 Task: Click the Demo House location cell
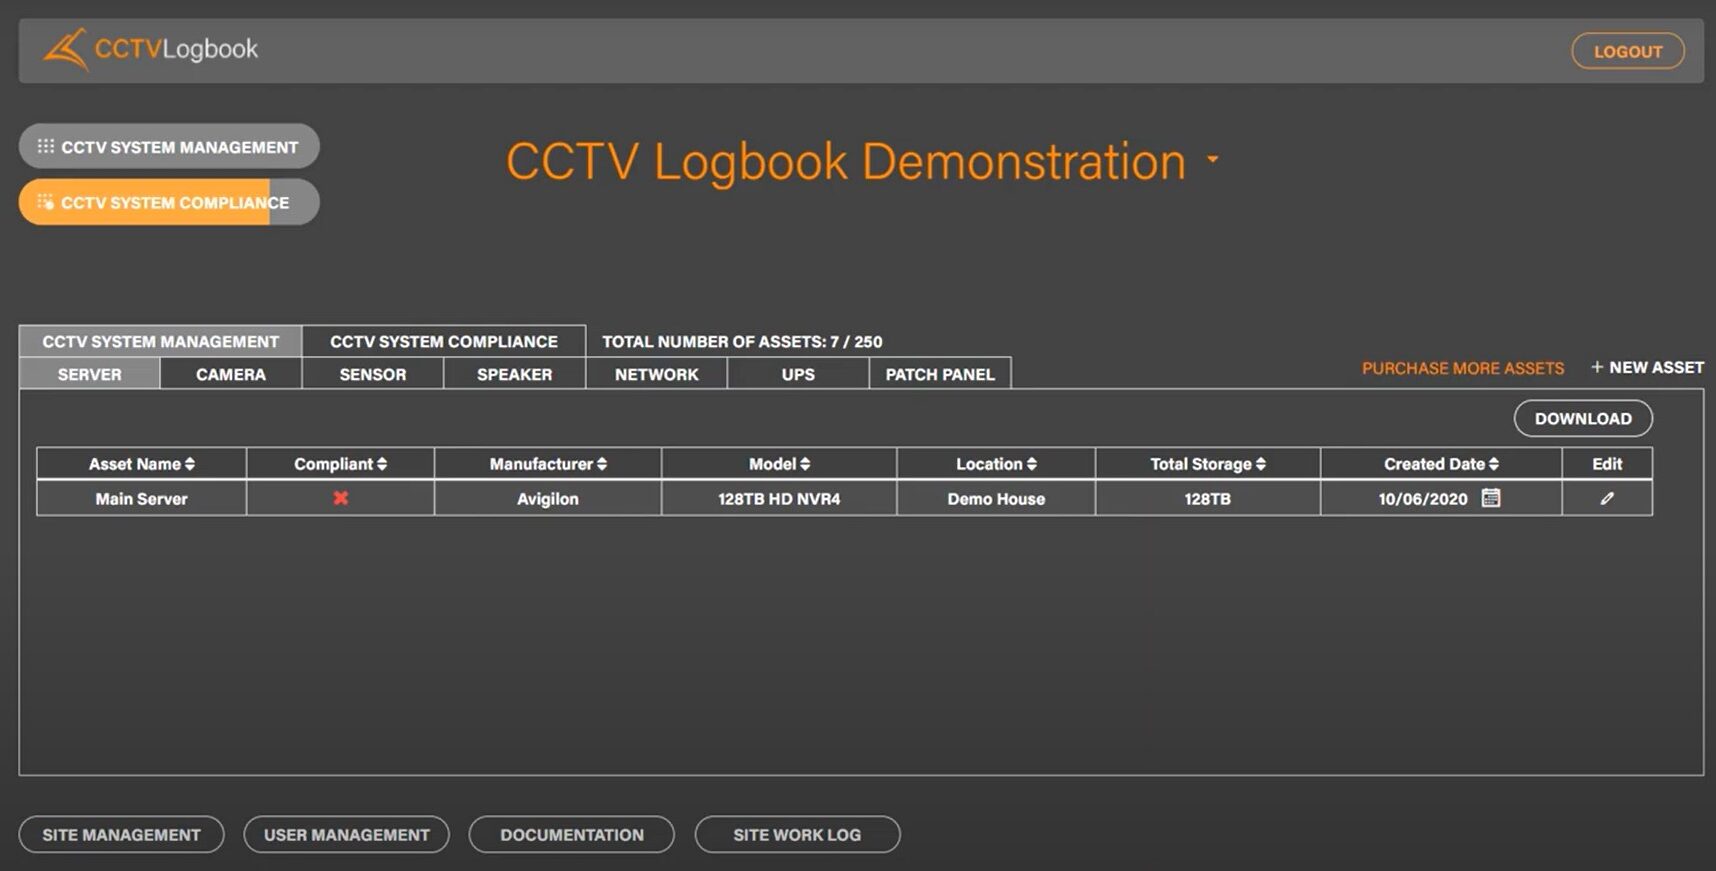(996, 499)
